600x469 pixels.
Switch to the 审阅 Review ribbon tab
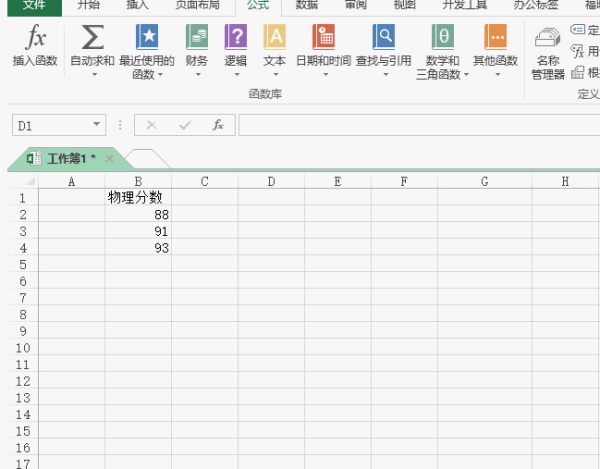pos(356,5)
